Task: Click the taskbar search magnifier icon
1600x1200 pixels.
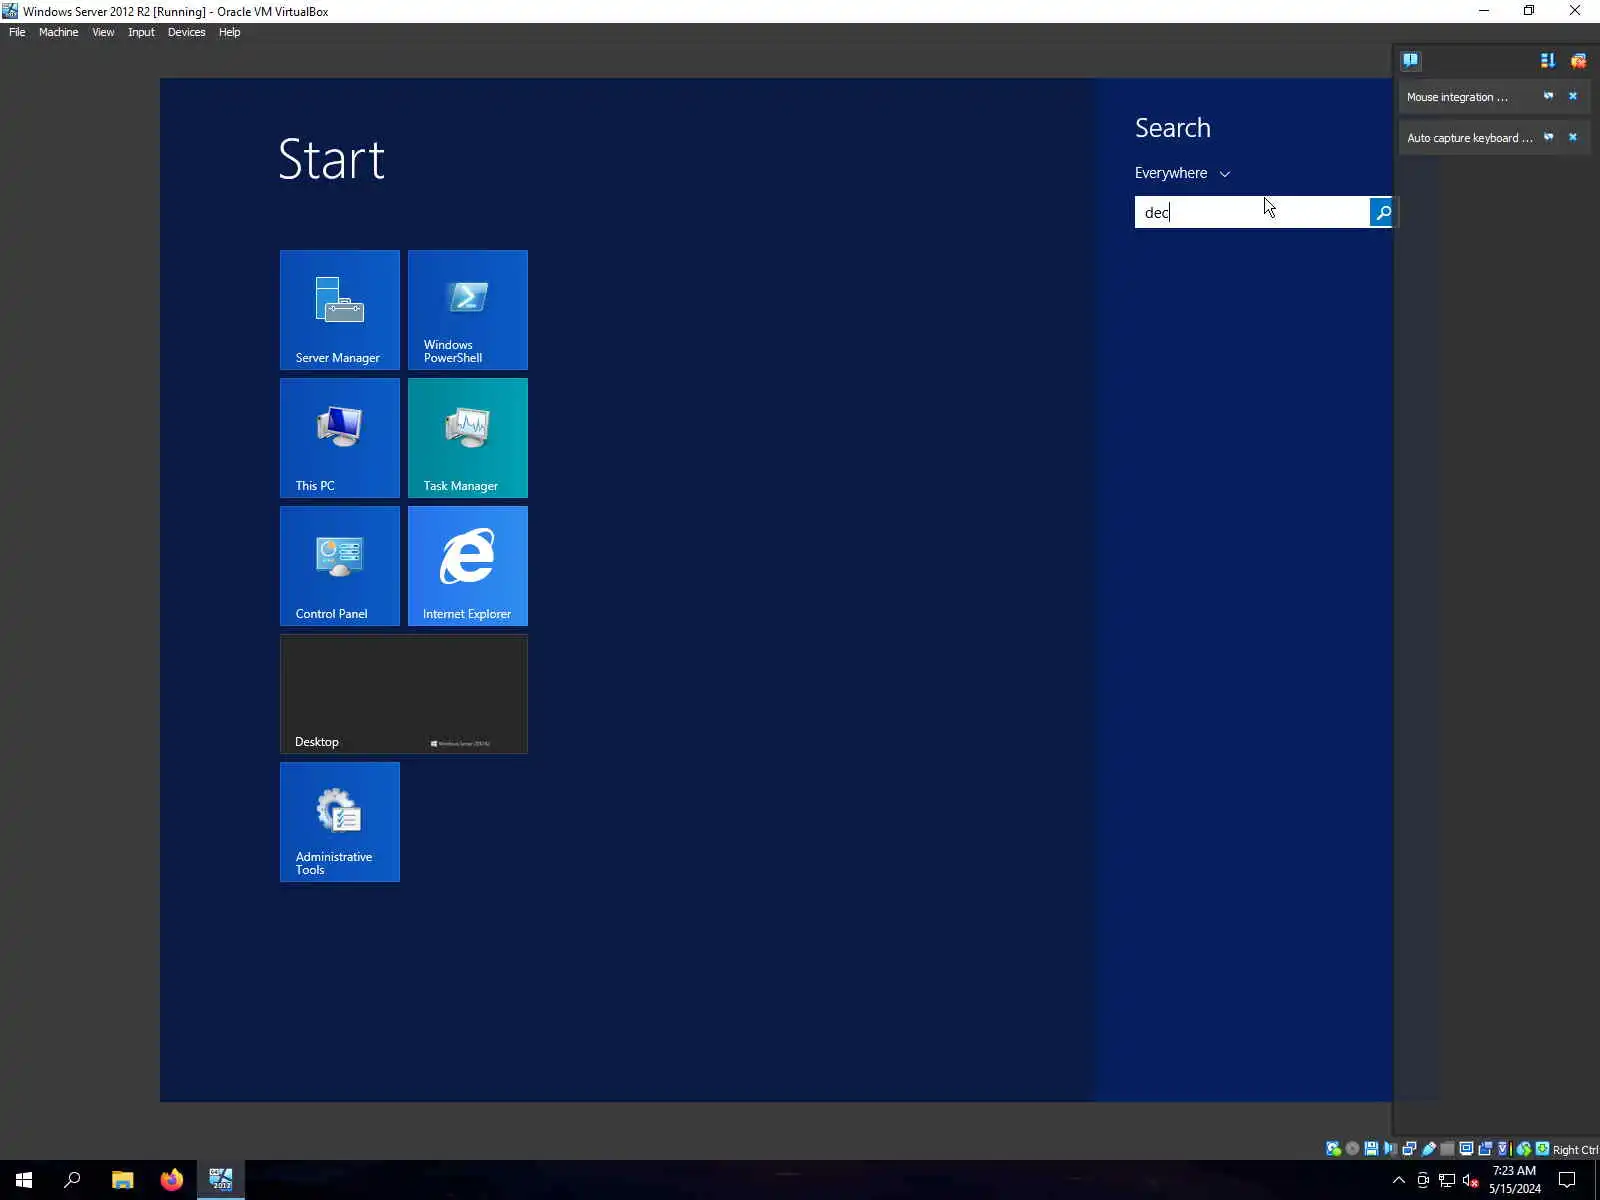Action: (x=72, y=1180)
